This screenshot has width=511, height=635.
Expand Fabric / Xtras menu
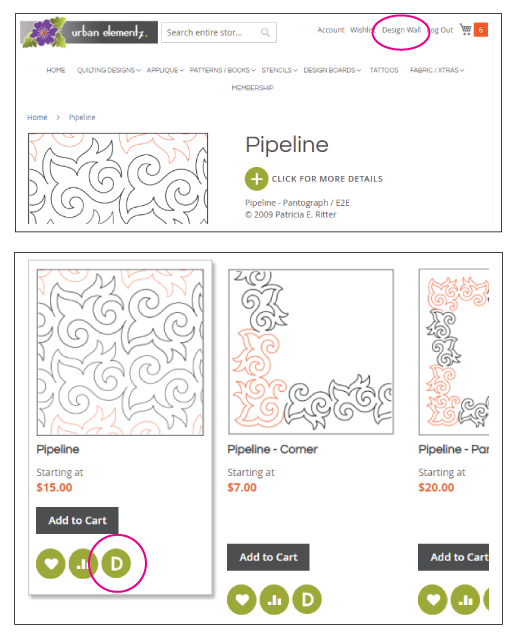tap(437, 70)
